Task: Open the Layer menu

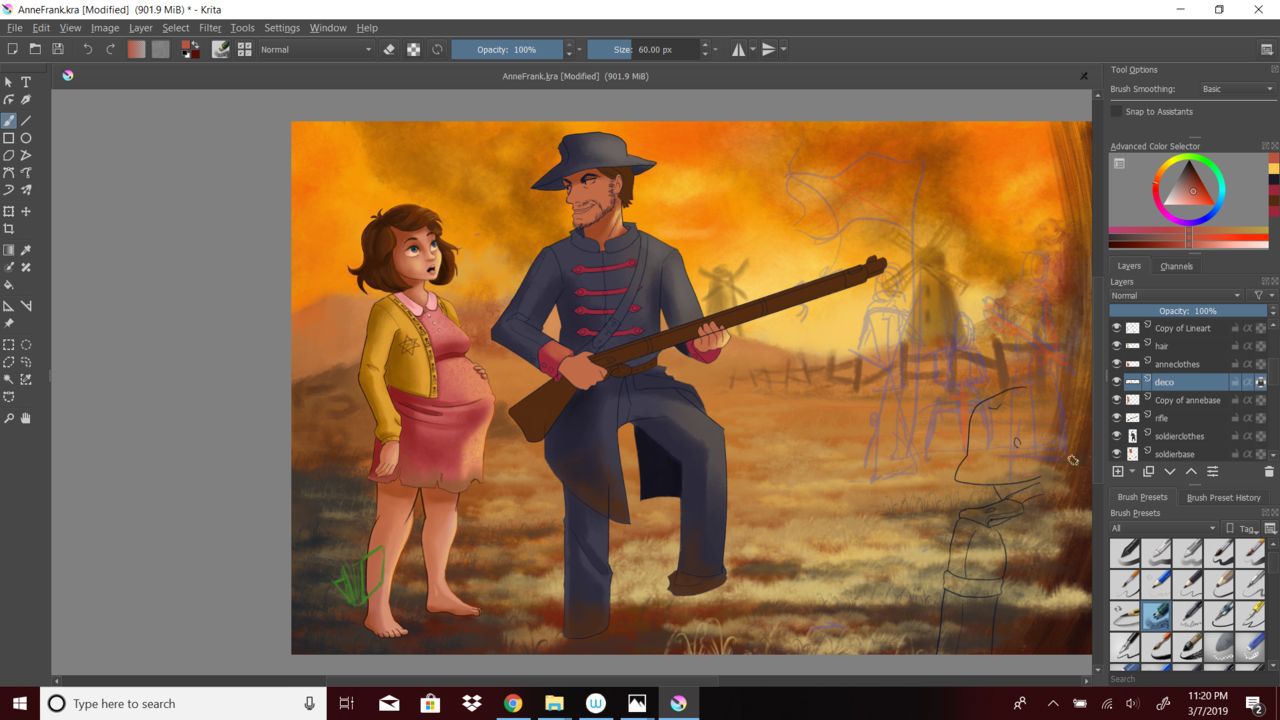Action: 141,28
